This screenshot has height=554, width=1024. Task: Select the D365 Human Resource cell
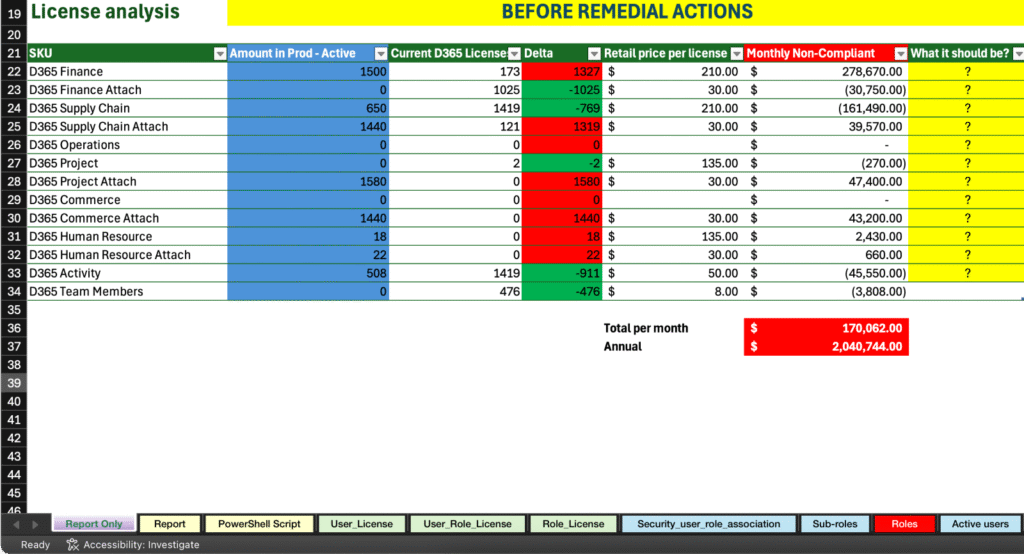127,236
